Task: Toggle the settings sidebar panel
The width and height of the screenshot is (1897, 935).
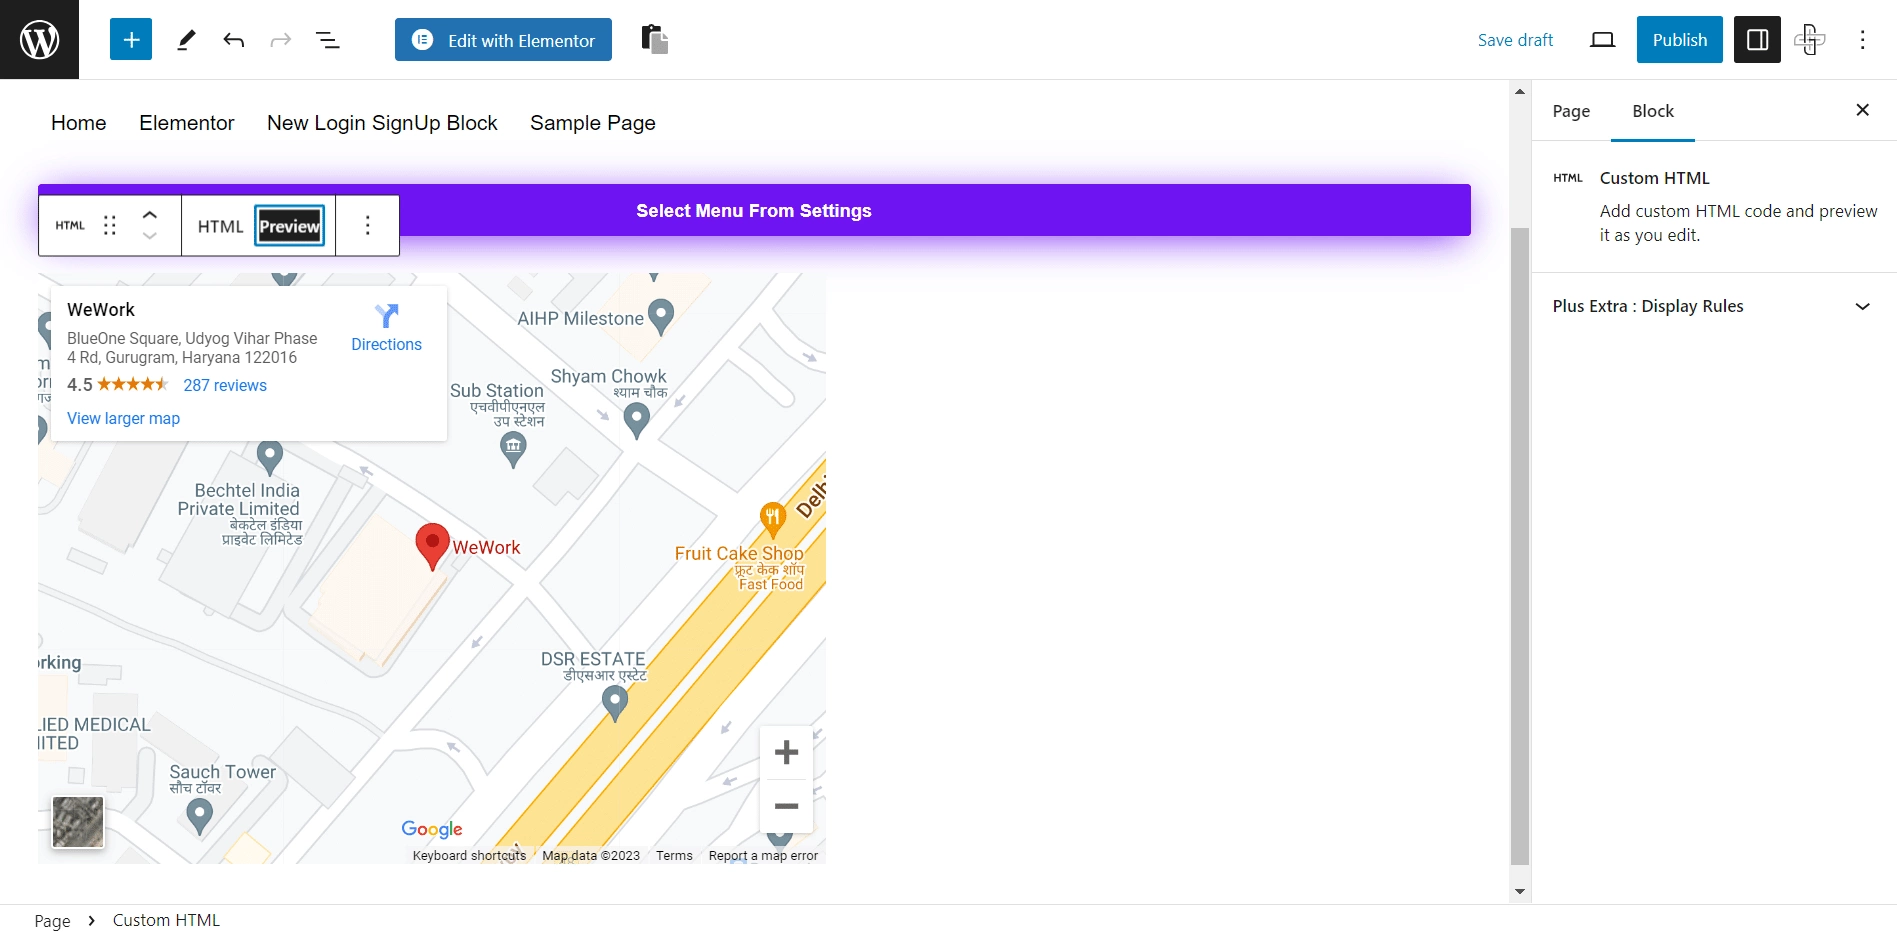Action: [x=1757, y=40]
